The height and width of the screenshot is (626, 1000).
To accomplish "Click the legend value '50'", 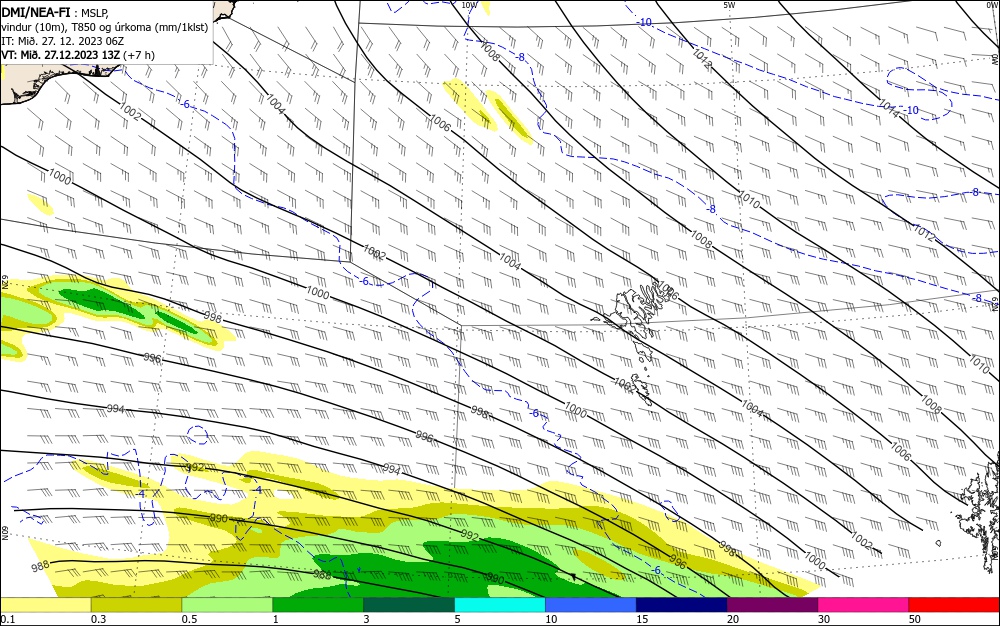I will pyautogui.click(x=915, y=619).
